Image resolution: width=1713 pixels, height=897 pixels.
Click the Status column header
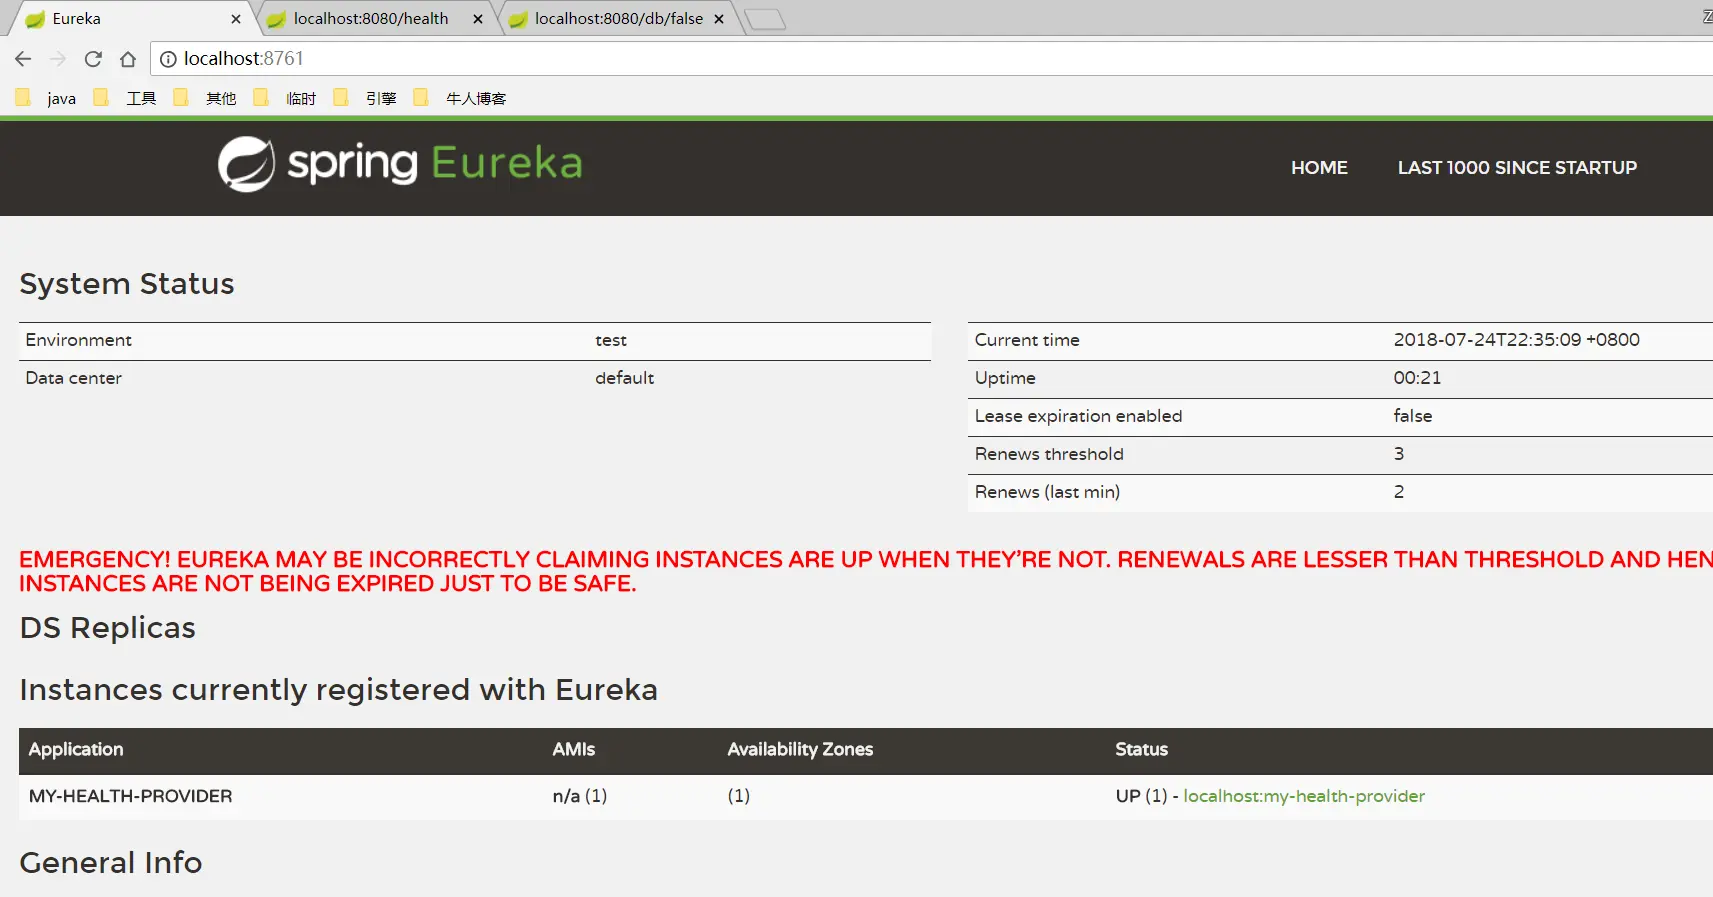point(1142,750)
